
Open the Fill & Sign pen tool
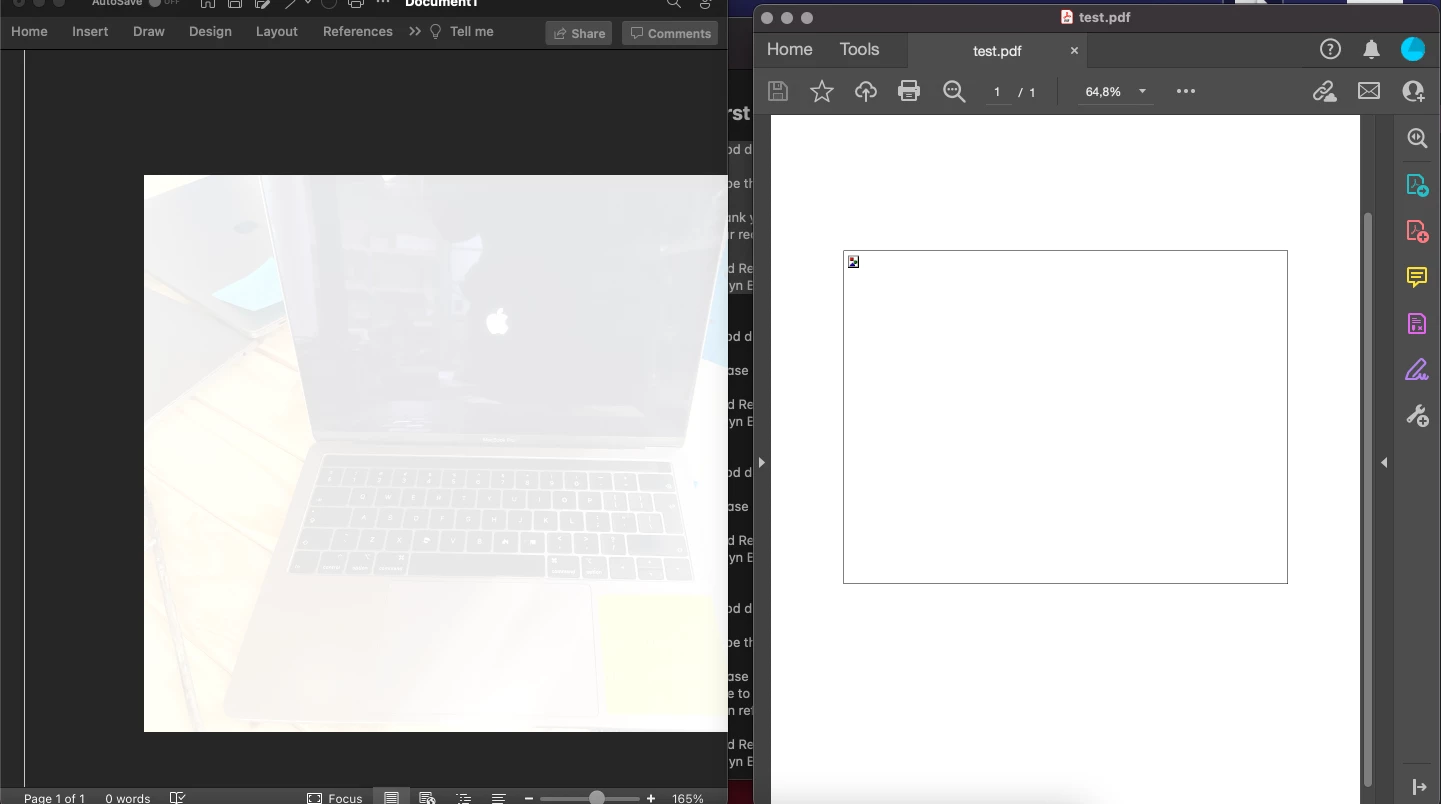click(1417, 370)
